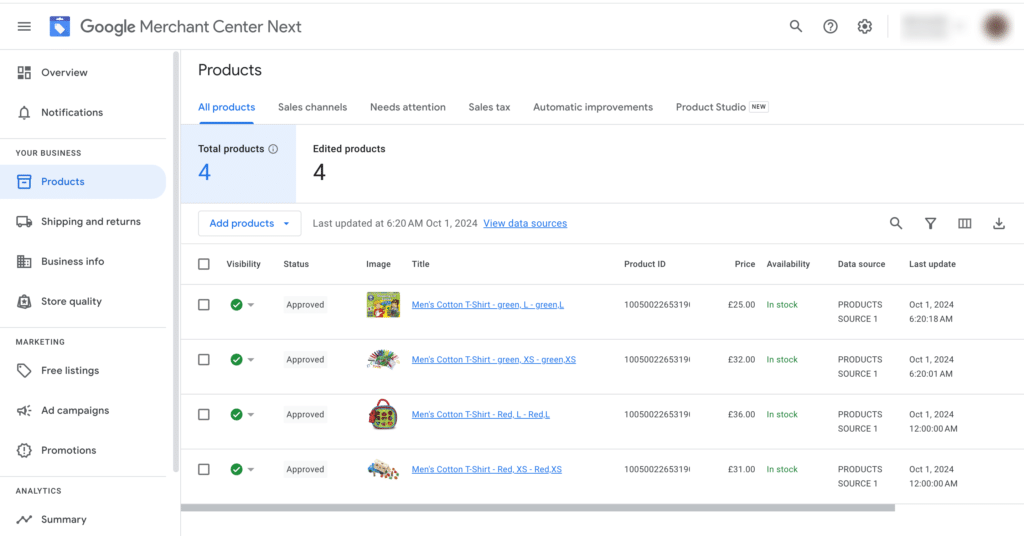Switch to Sales channels tab
This screenshot has height=536, width=1024.
click(312, 107)
